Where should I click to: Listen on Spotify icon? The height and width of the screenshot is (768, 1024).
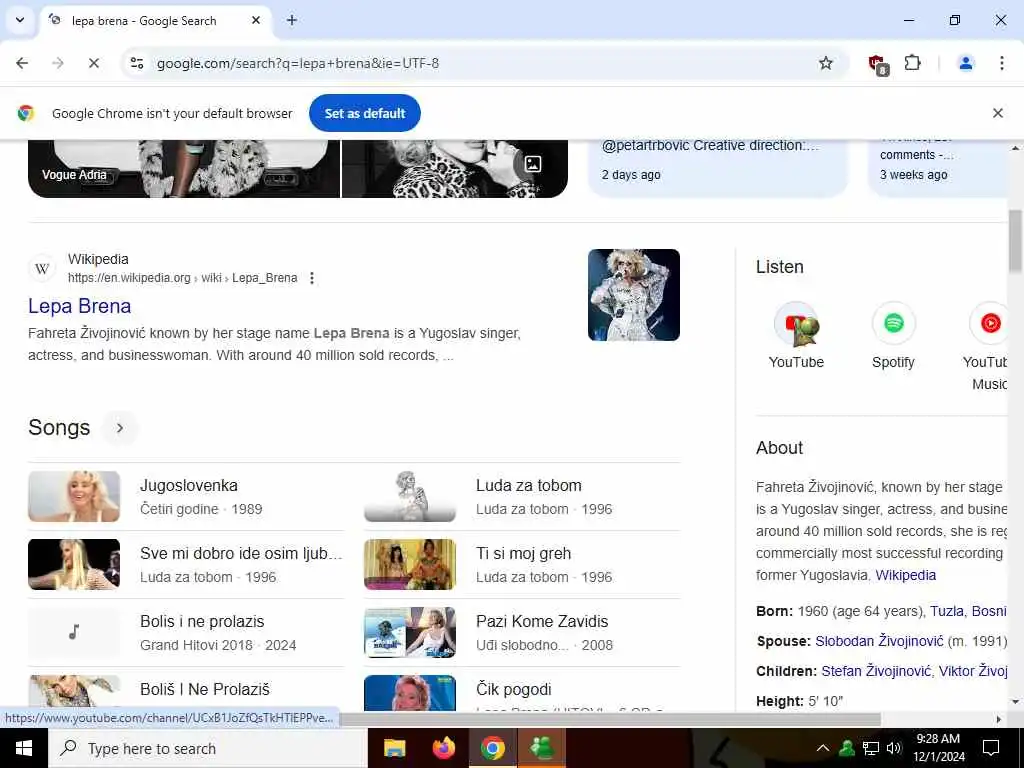pos(893,323)
